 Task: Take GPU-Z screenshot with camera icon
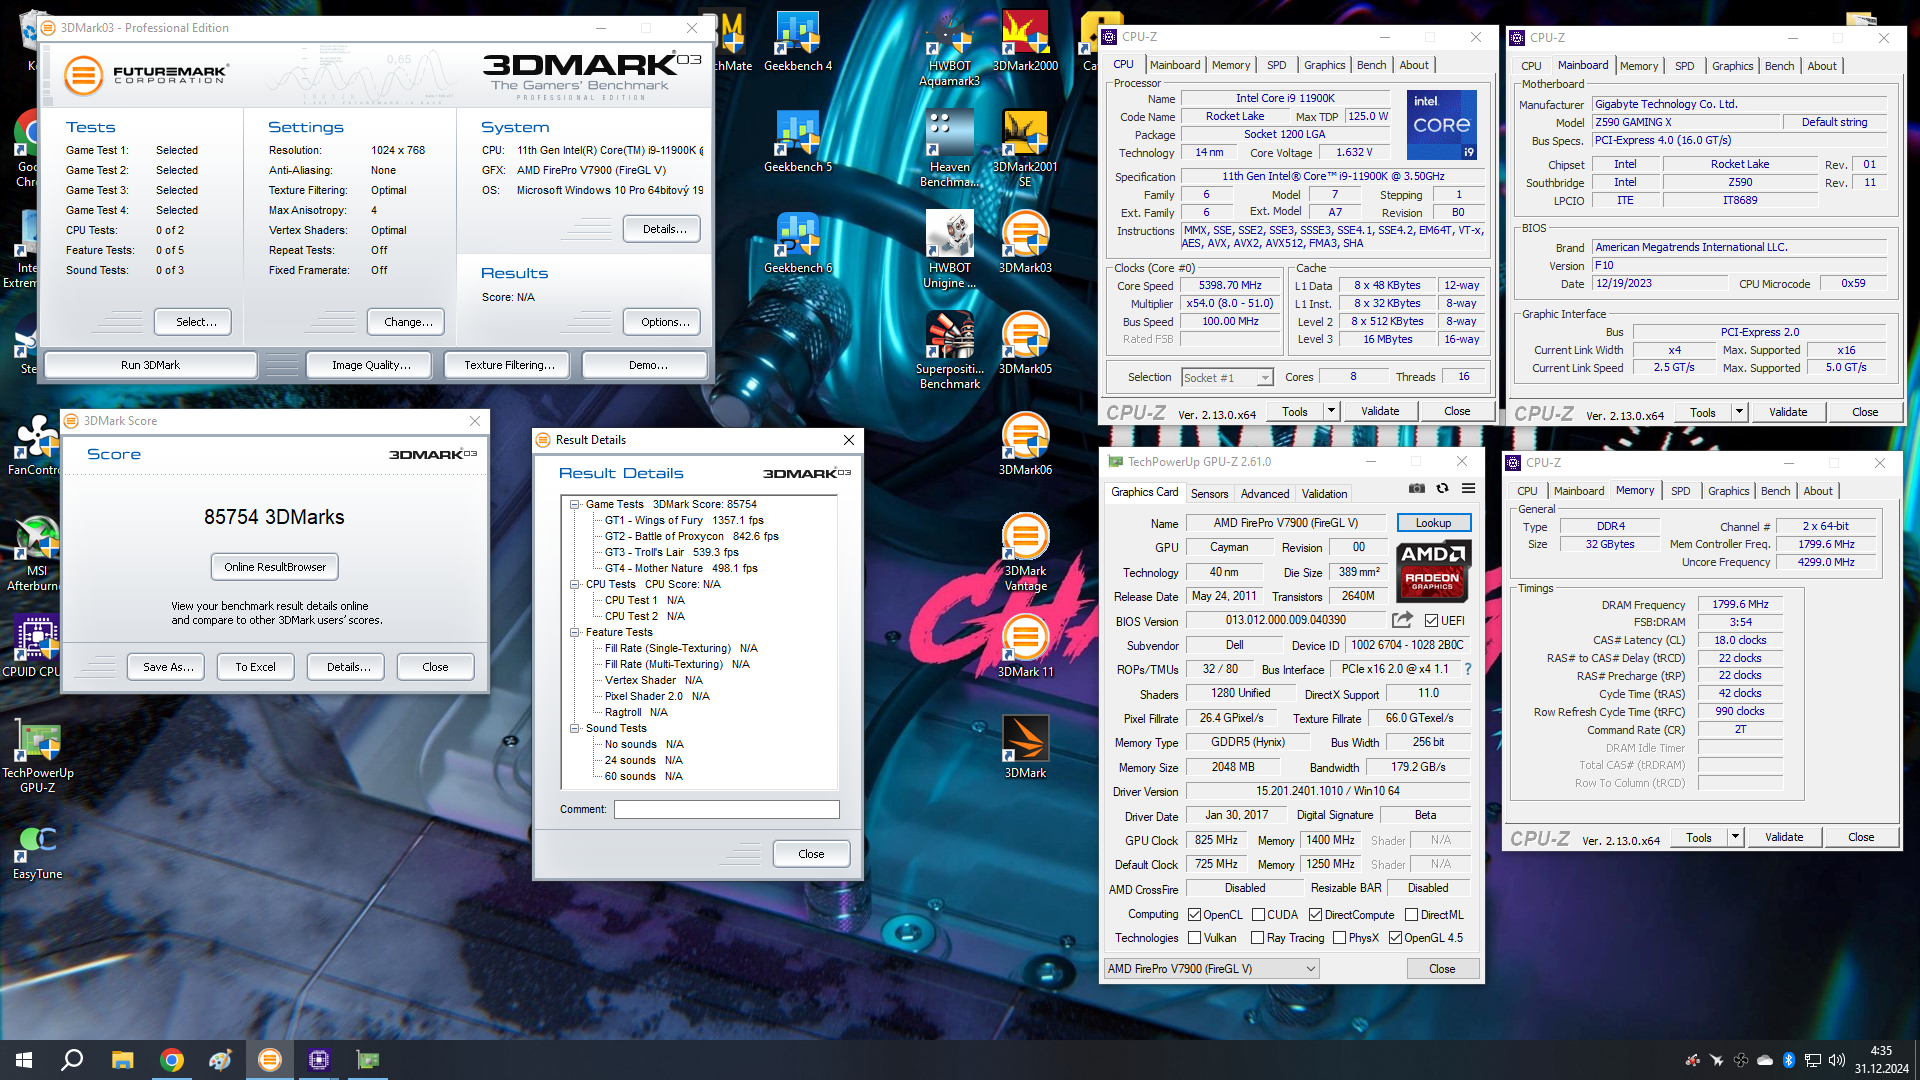1417,488
